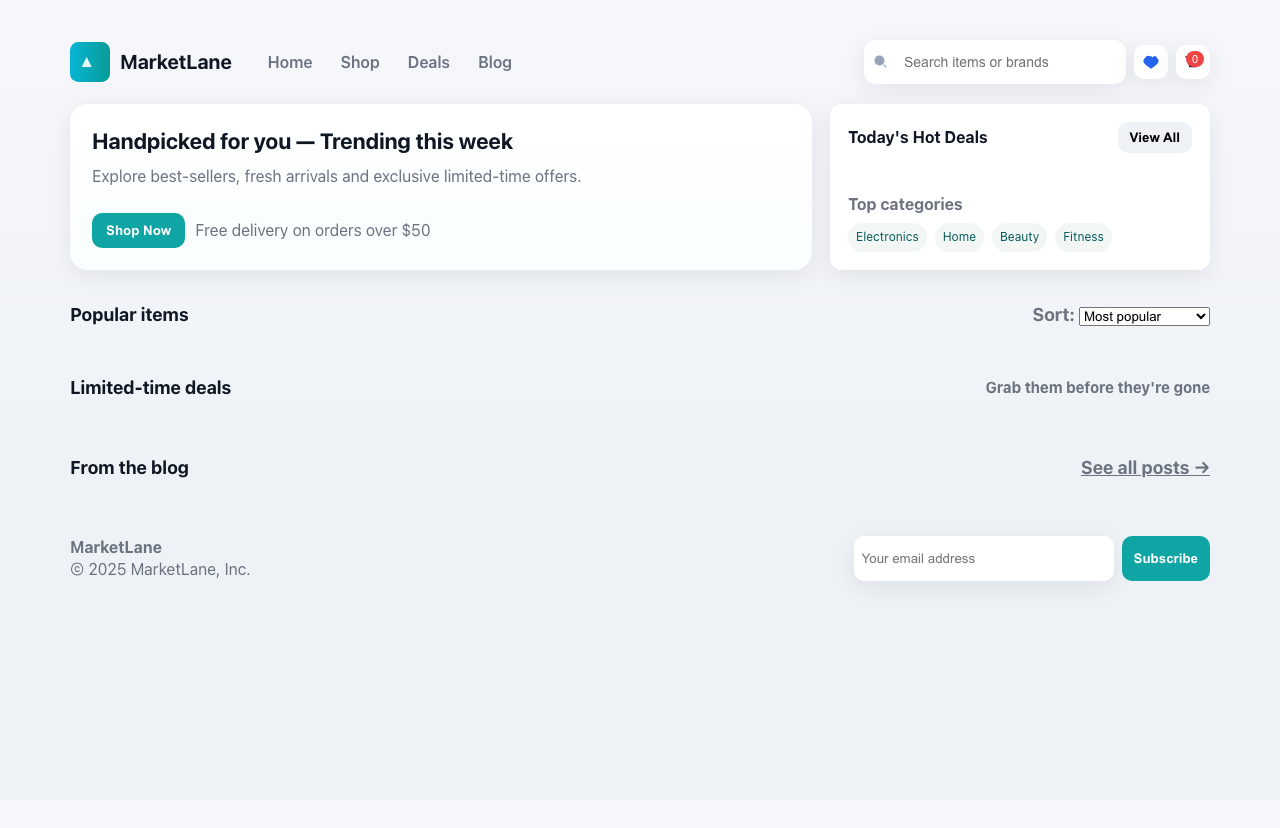Click the search magnifier icon
Screen dimensions: 1280x828
(881, 61)
